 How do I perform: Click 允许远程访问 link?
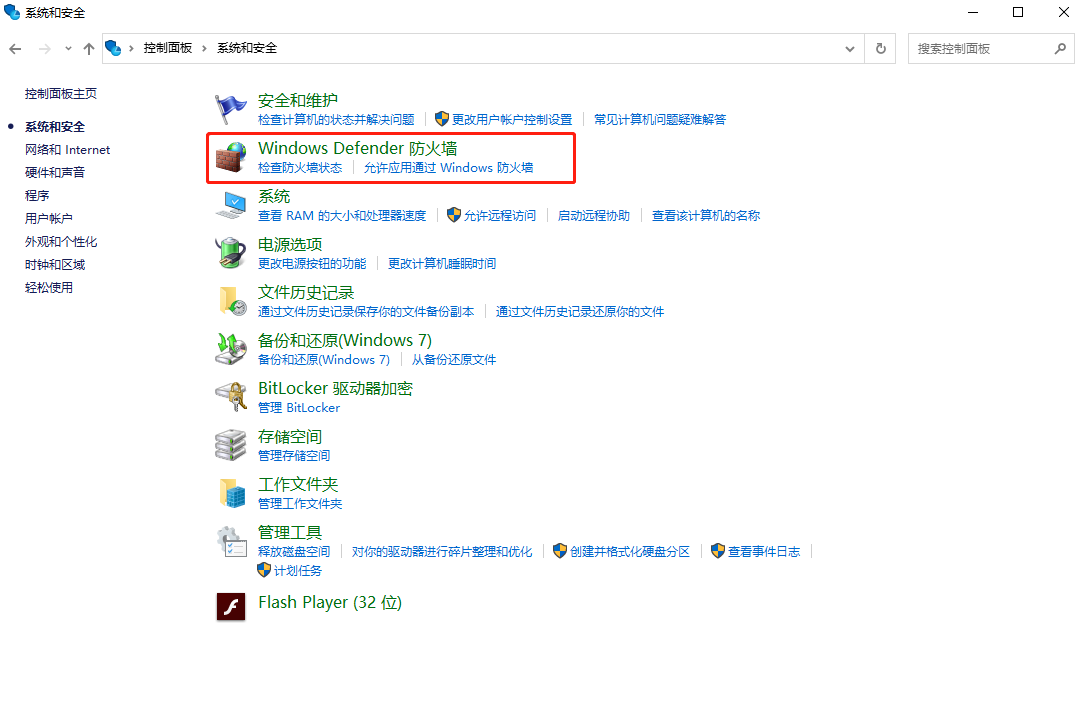500,215
